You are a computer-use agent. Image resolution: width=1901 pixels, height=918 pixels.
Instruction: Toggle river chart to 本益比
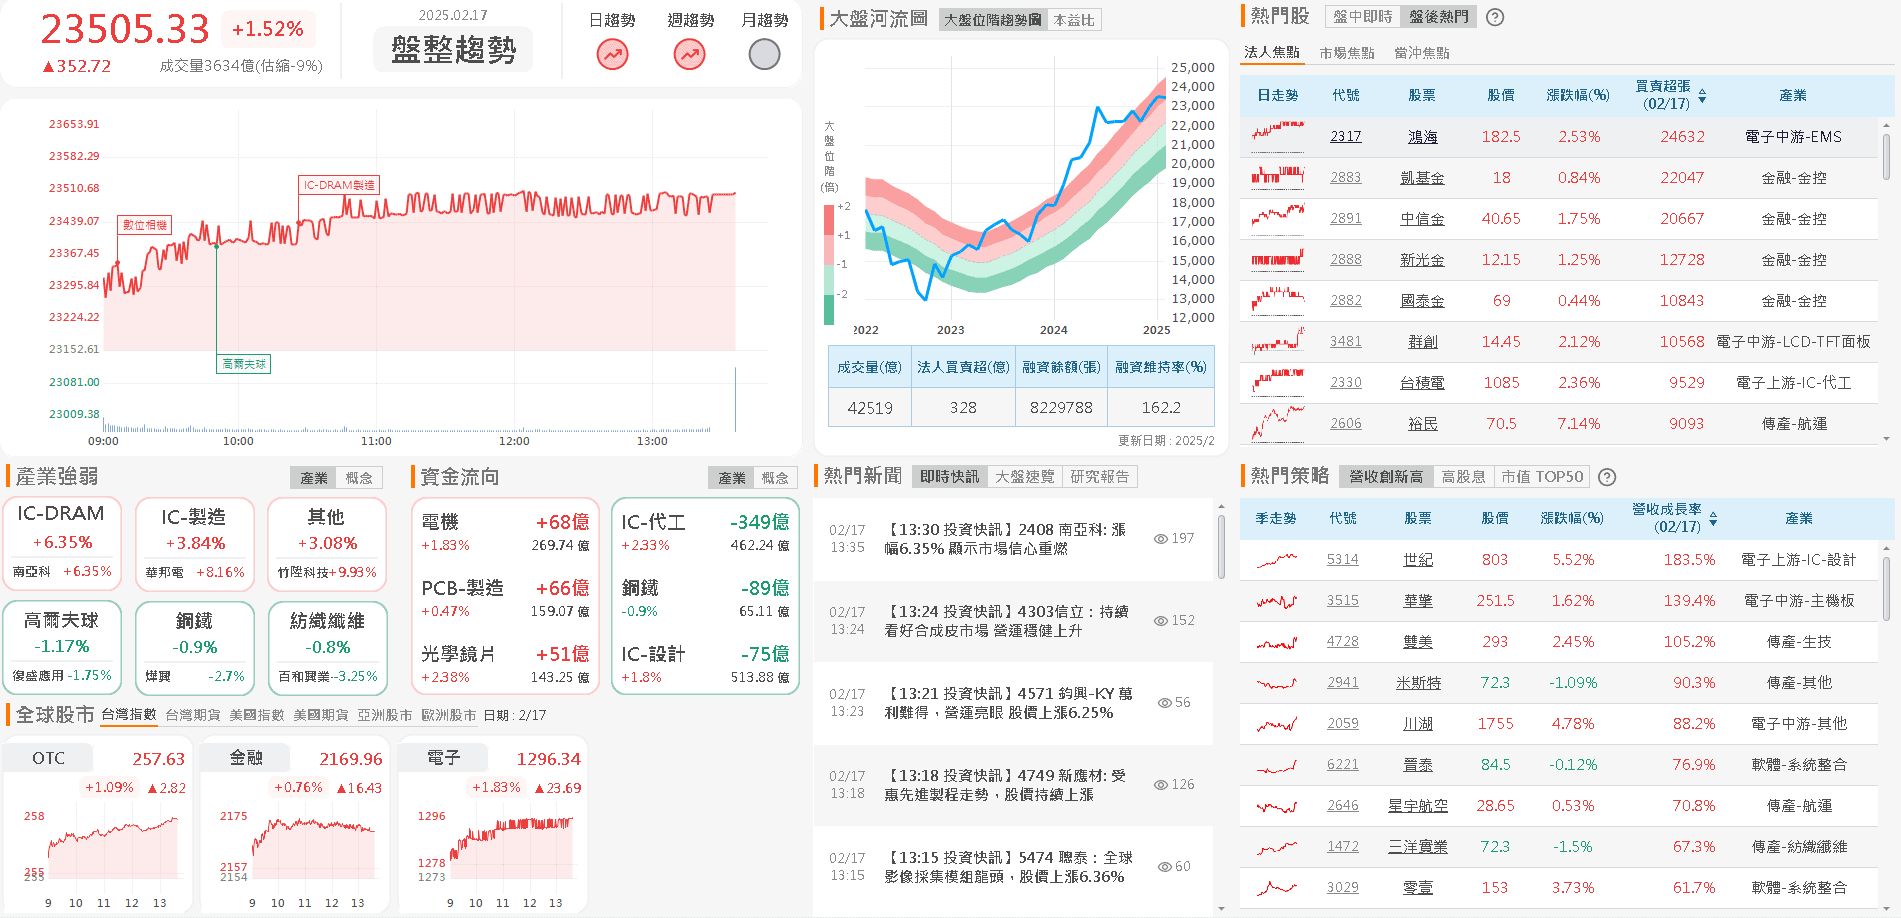point(1074,20)
